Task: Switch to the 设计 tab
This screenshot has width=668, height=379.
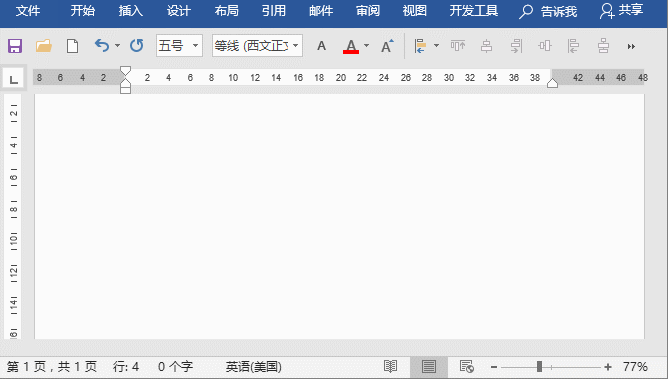Action: coord(179,11)
